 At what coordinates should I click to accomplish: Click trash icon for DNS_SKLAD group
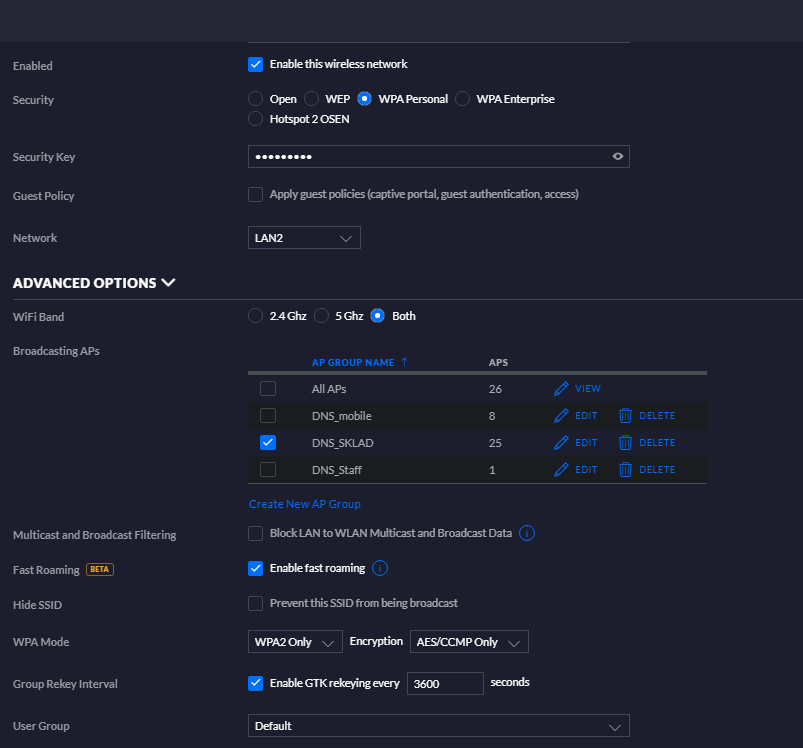(625, 443)
